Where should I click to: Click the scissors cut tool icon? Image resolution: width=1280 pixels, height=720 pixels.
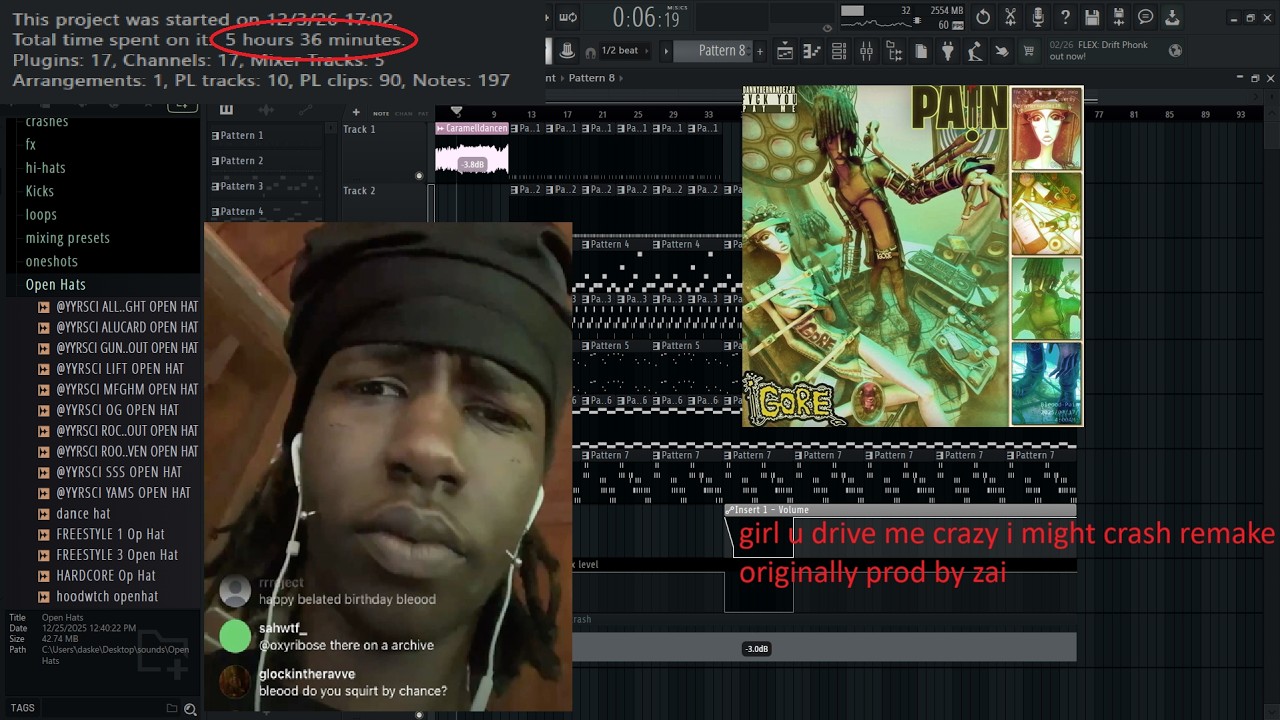(x=1011, y=17)
